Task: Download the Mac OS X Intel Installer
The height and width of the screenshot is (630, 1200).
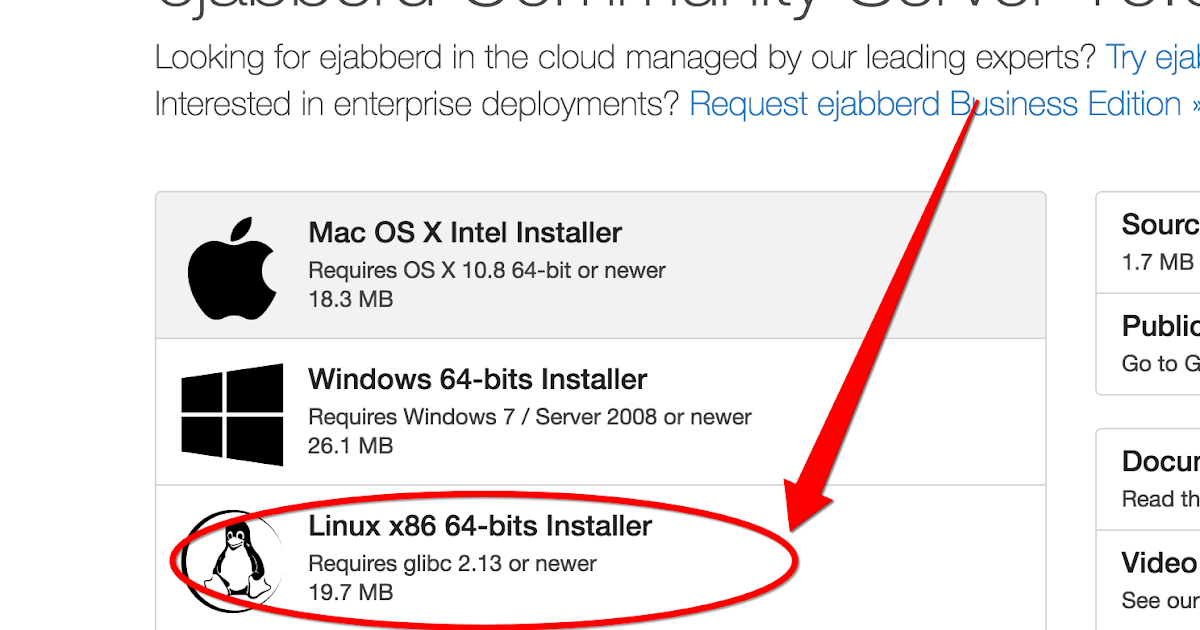Action: tap(463, 232)
